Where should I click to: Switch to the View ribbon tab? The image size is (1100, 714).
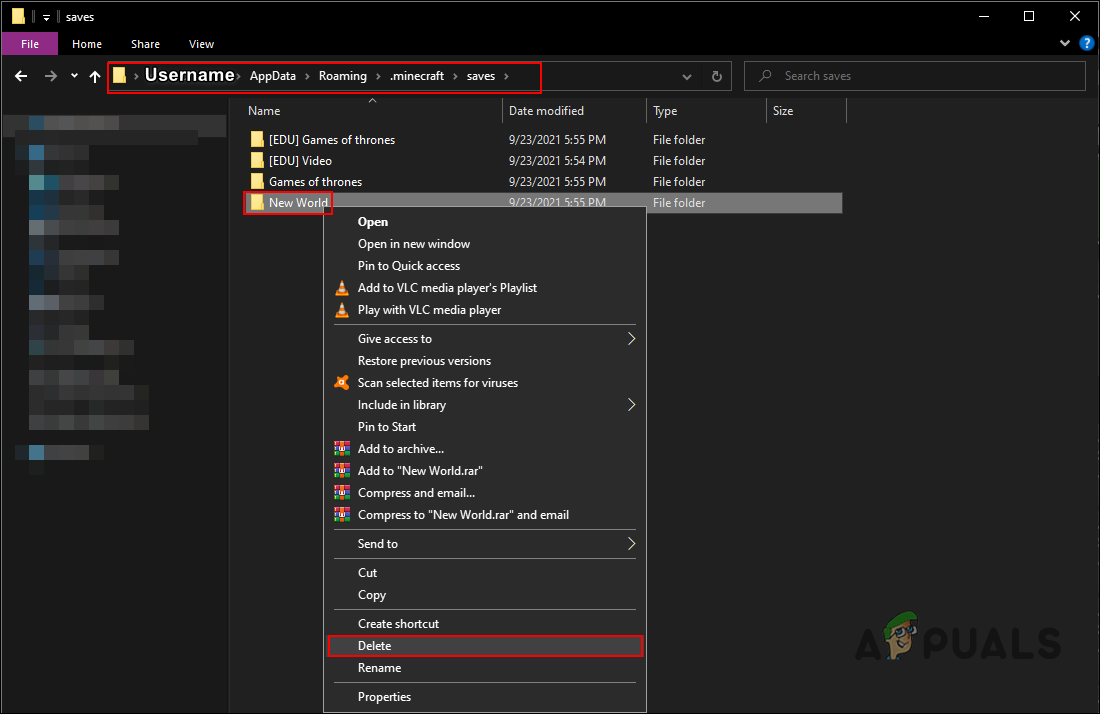pyautogui.click(x=201, y=44)
